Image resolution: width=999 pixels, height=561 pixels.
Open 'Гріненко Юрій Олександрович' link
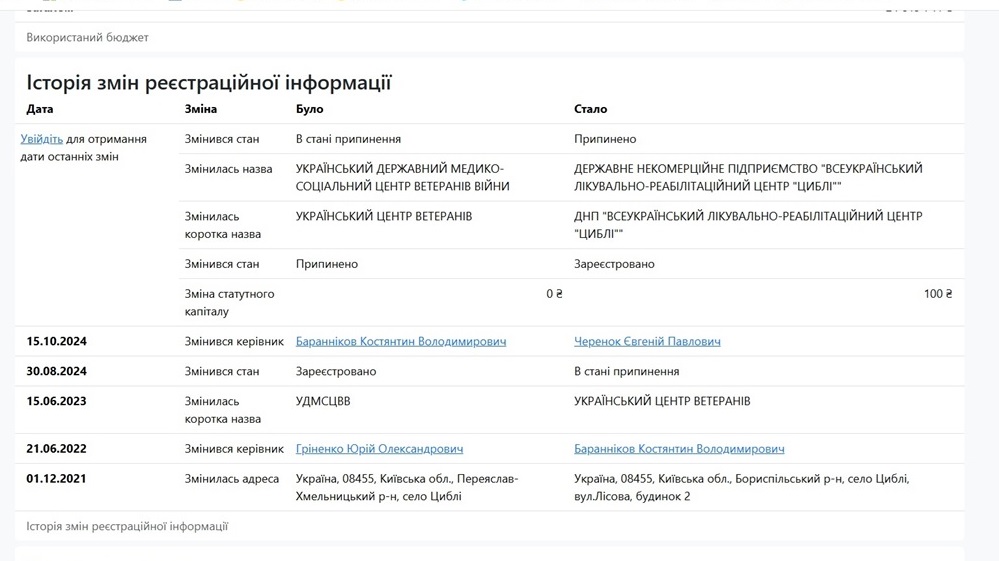379,449
